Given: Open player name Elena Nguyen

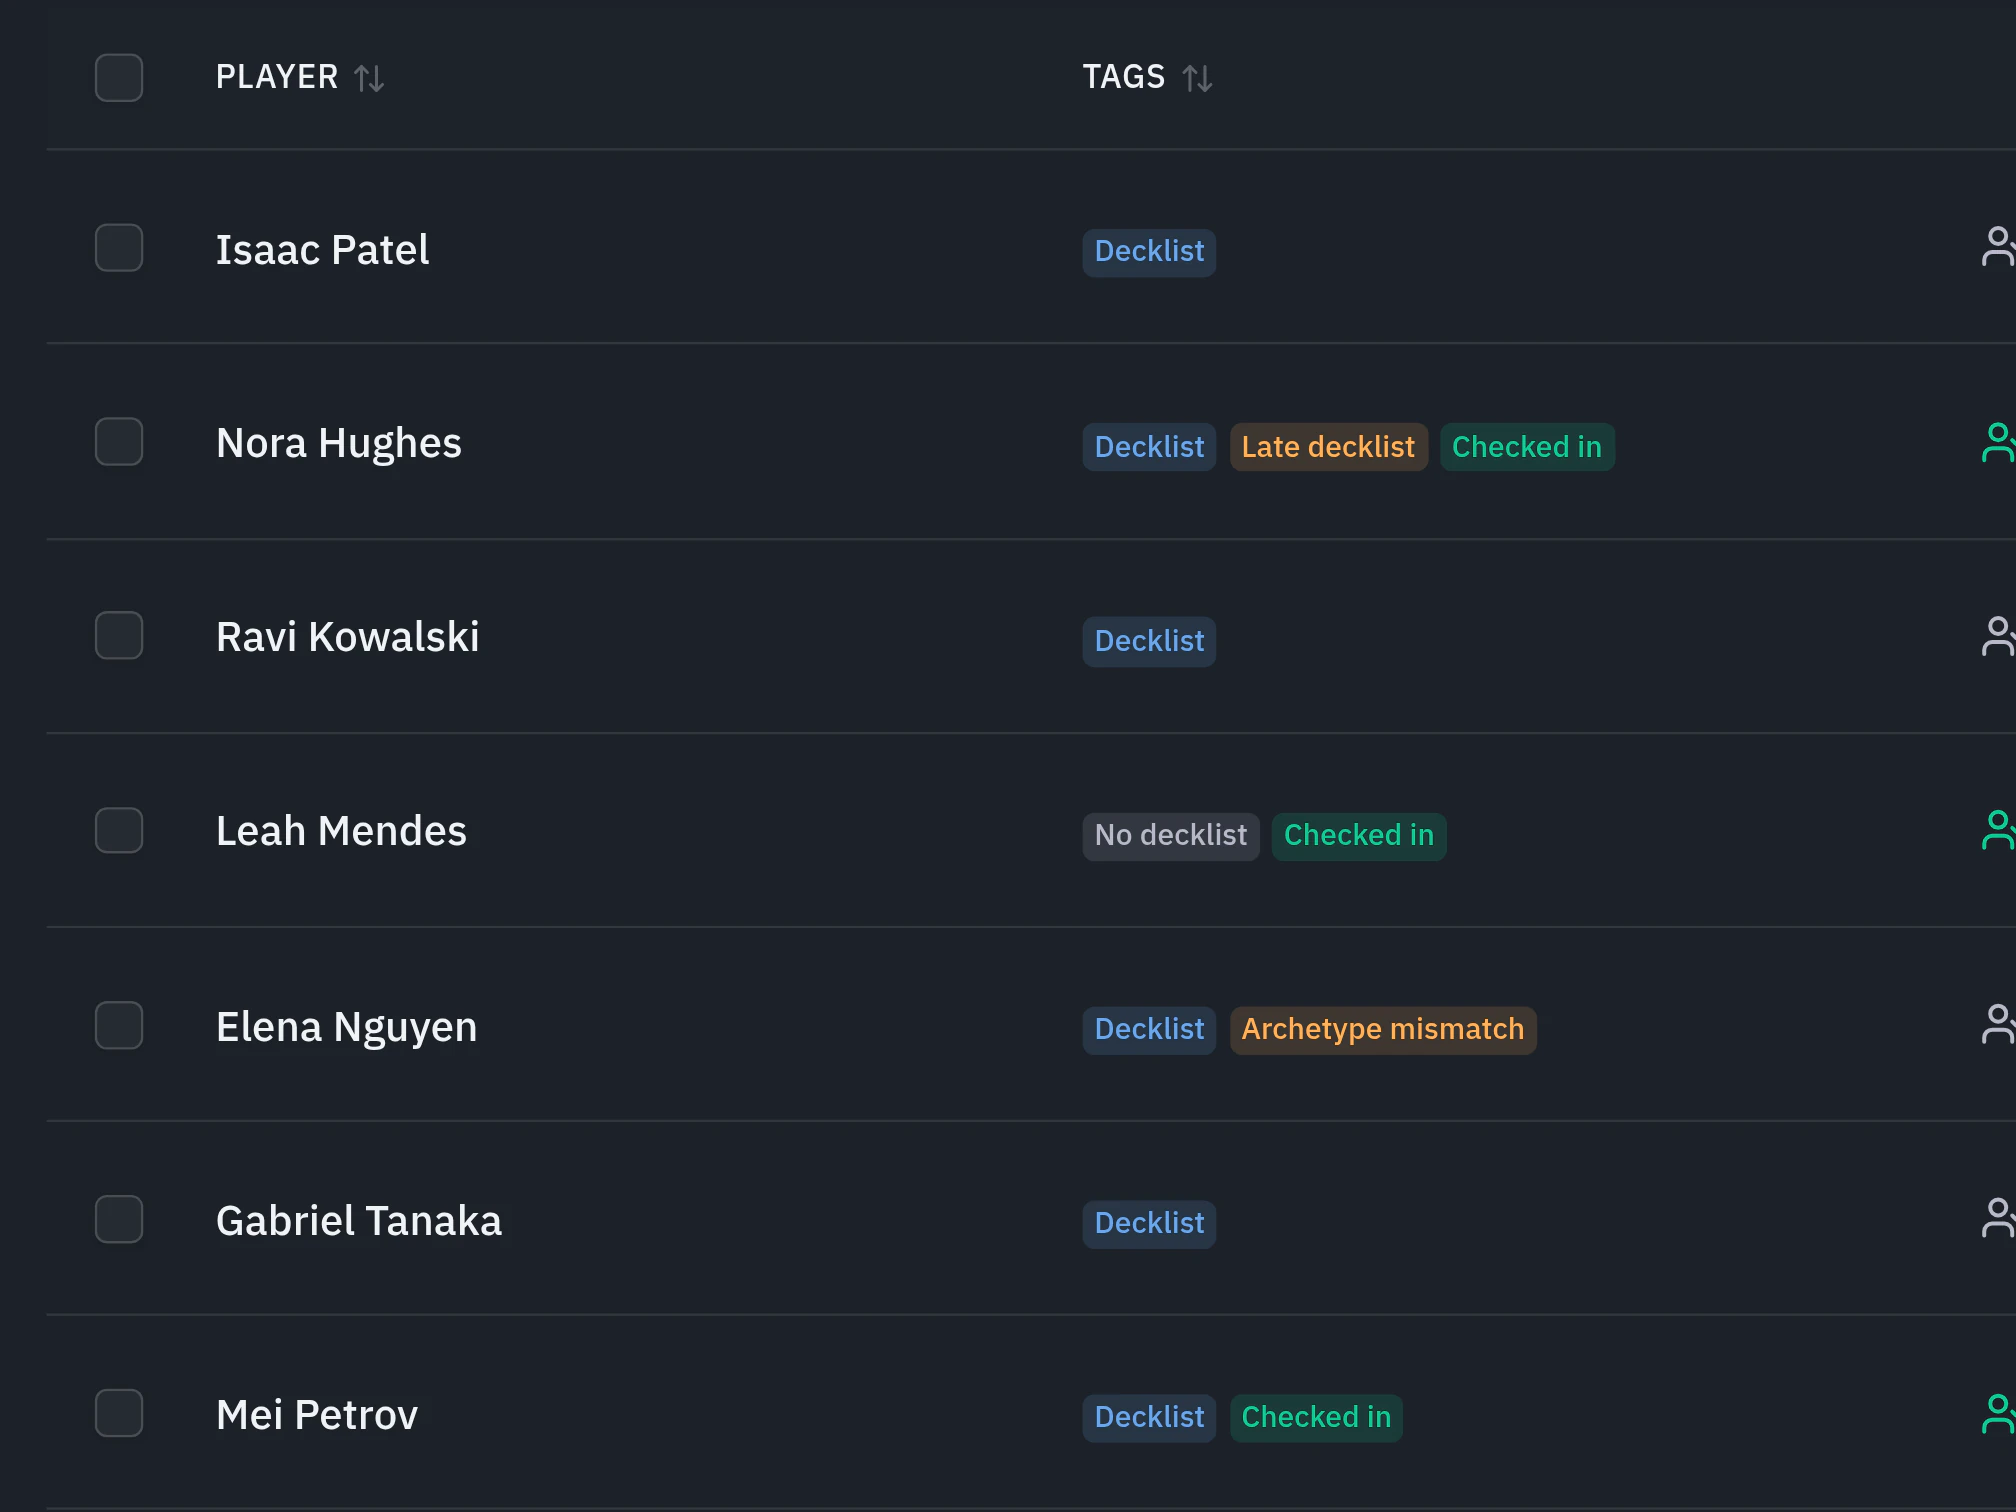Looking at the screenshot, I should [x=347, y=1027].
